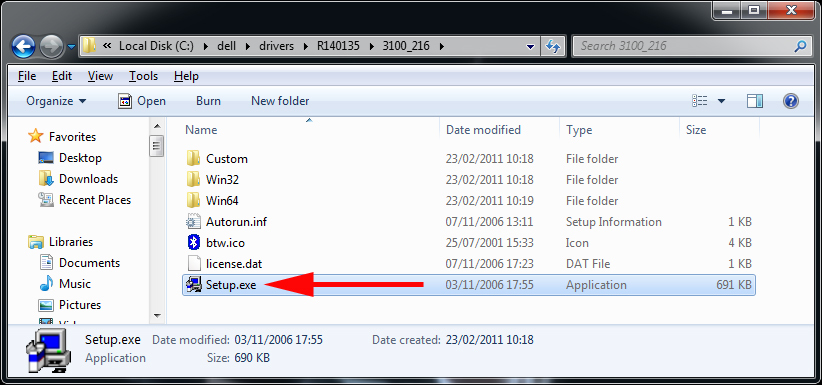This screenshot has height=385, width=822.
Task: Click the Desktop icon in sidebar
Action: pyautogui.click(x=46, y=157)
